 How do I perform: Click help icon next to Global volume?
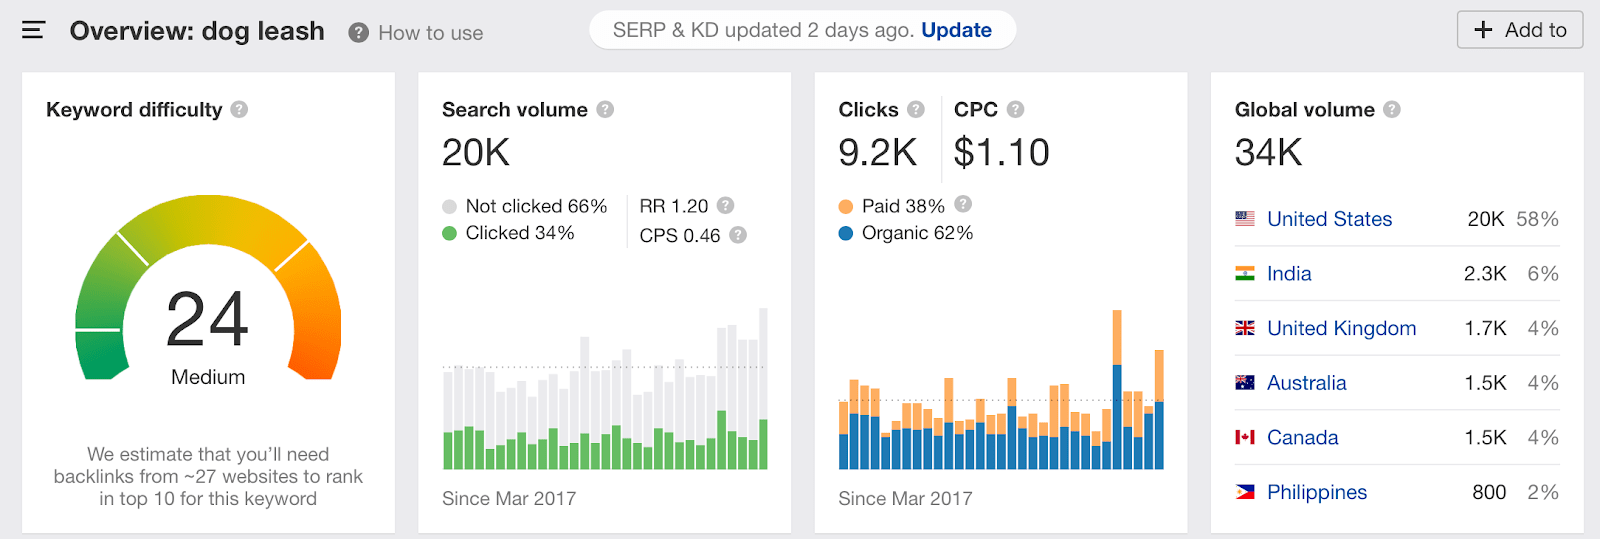pos(1391,109)
